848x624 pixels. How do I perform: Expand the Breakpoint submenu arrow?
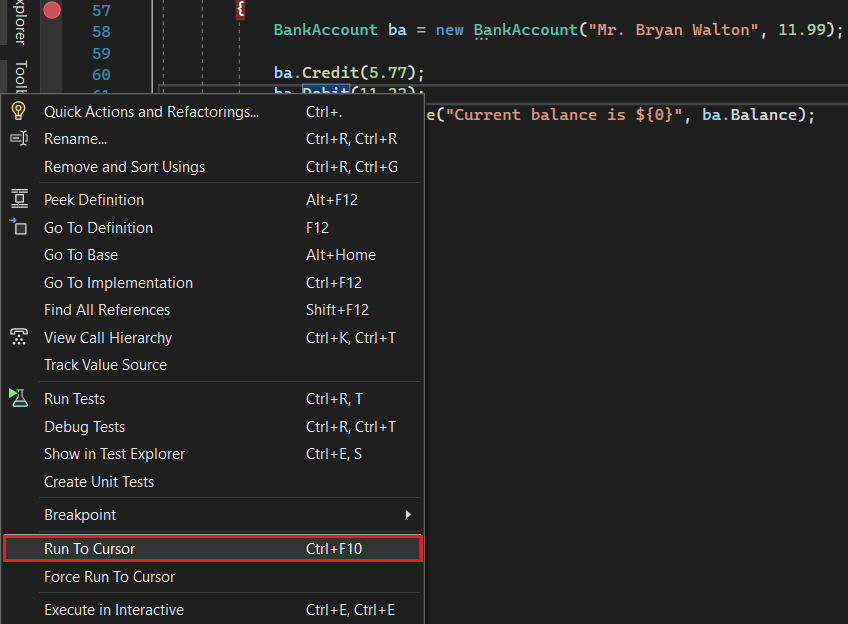408,515
